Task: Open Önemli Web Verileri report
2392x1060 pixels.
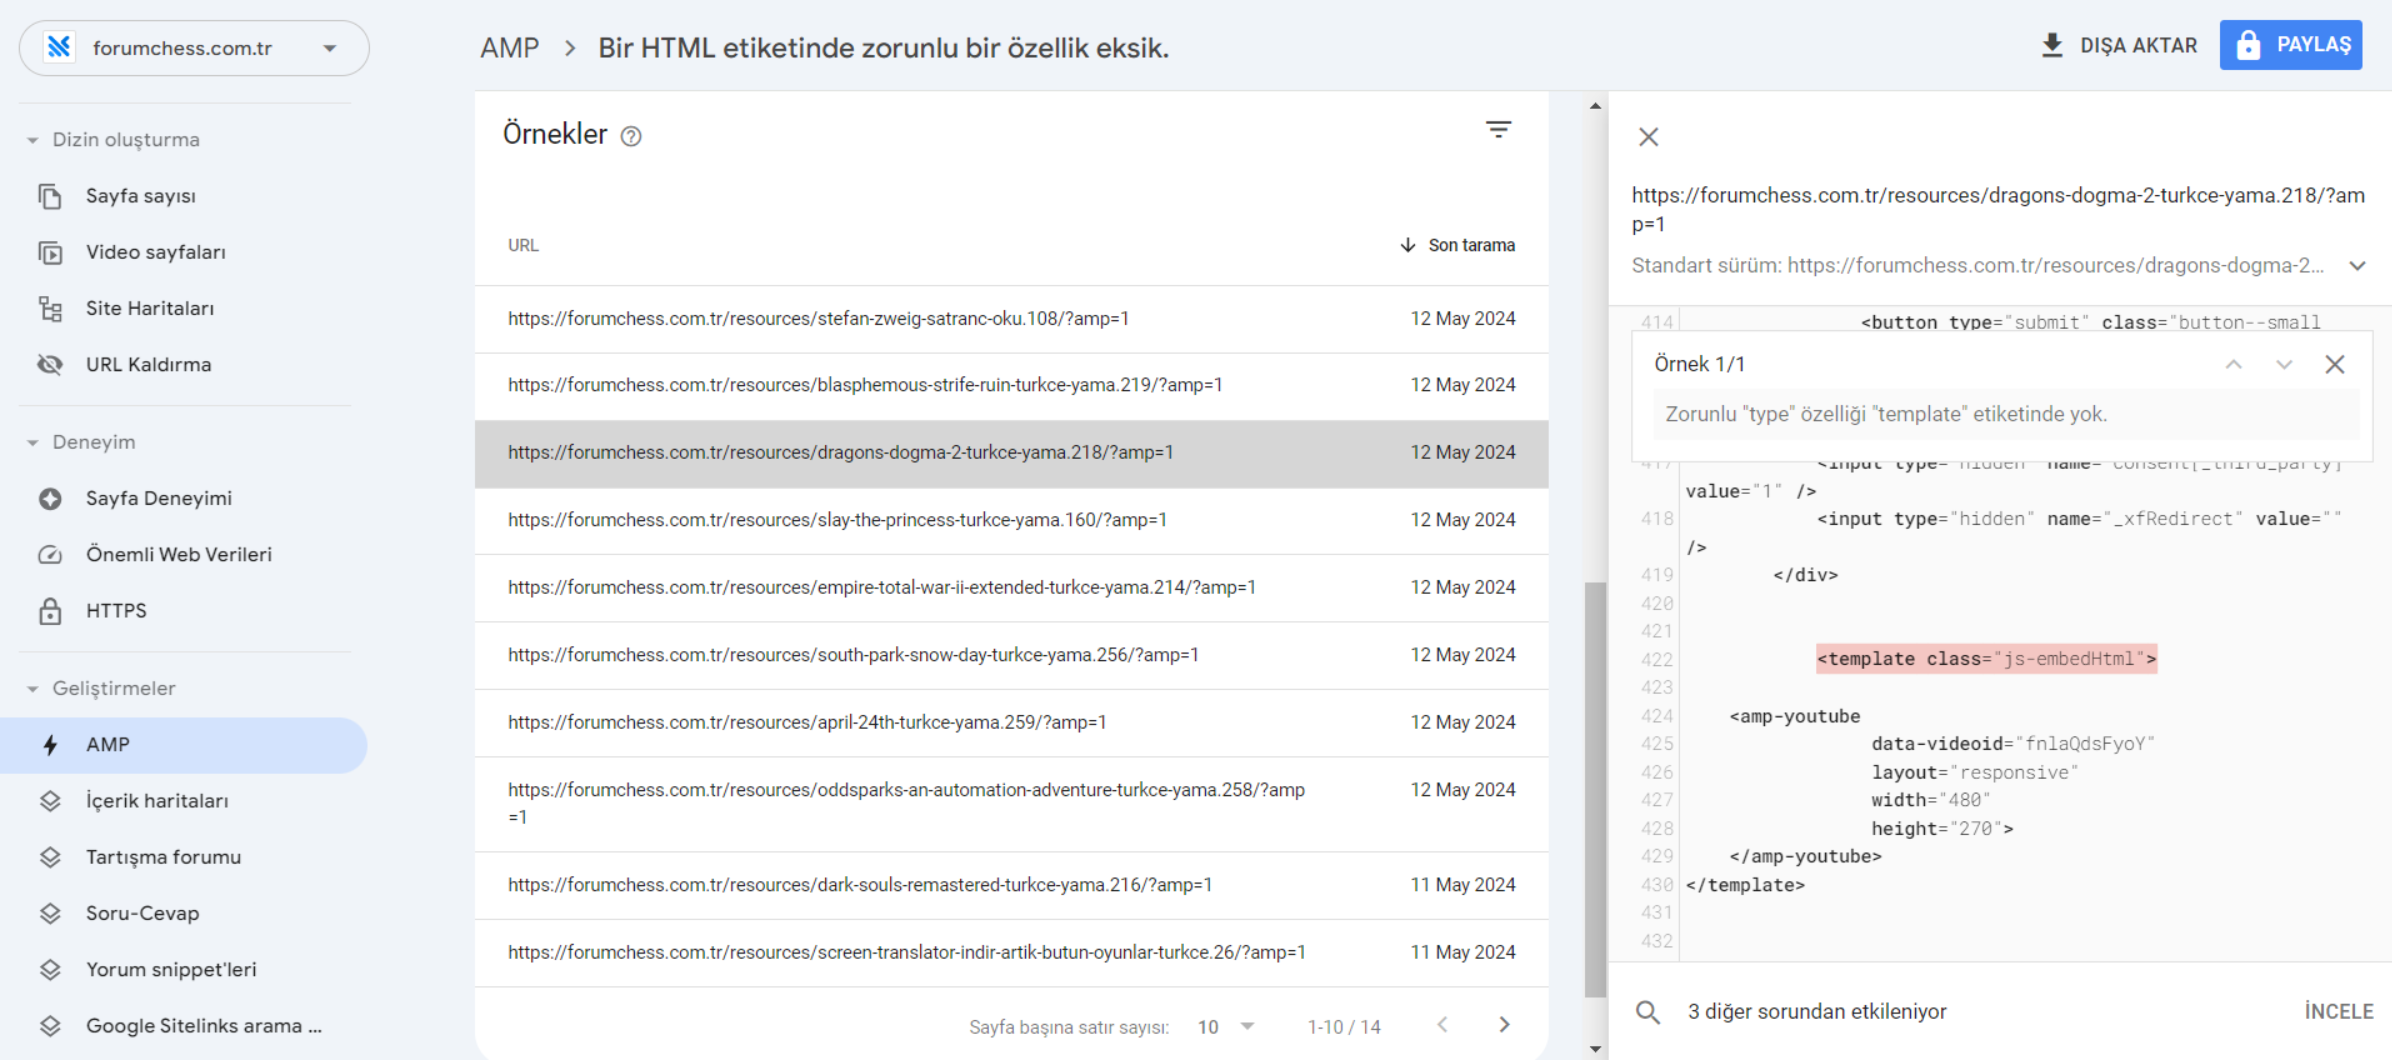Action: coord(184,554)
